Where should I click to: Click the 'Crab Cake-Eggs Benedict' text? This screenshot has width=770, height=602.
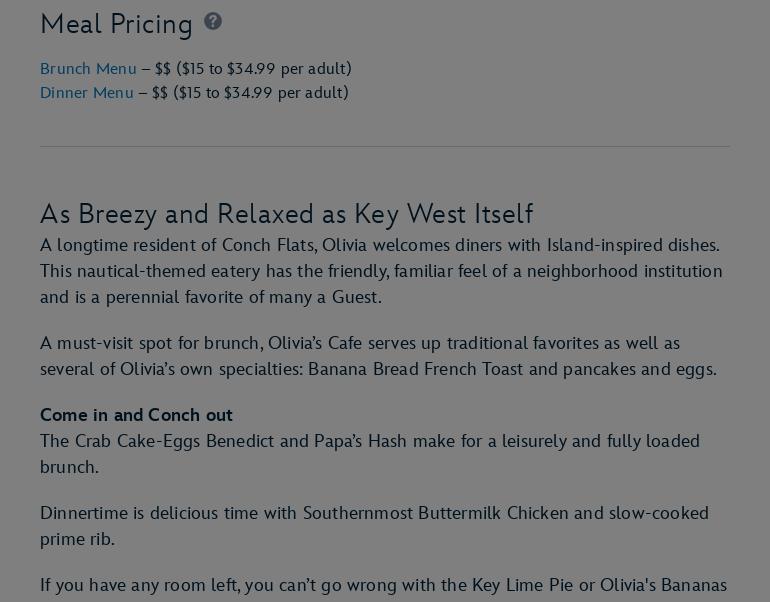click(x=189, y=441)
